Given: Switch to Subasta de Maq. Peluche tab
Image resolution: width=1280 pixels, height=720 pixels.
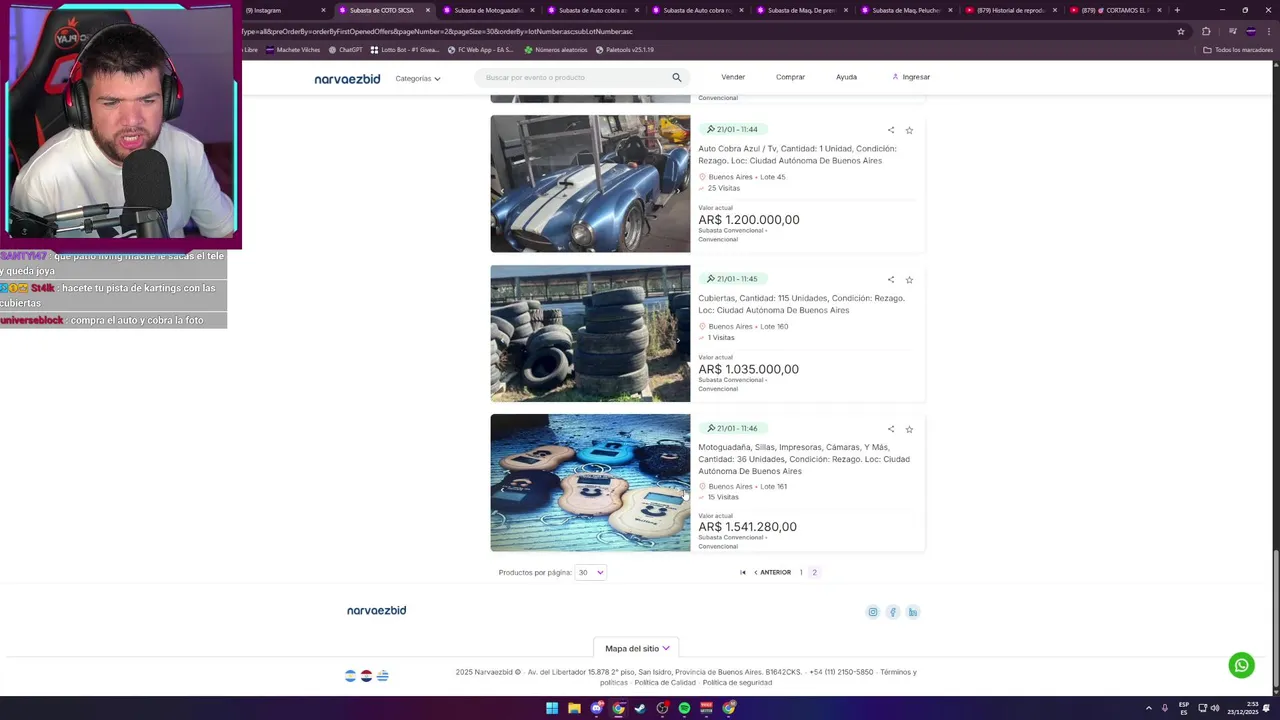Looking at the screenshot, I should pos(904,10).
